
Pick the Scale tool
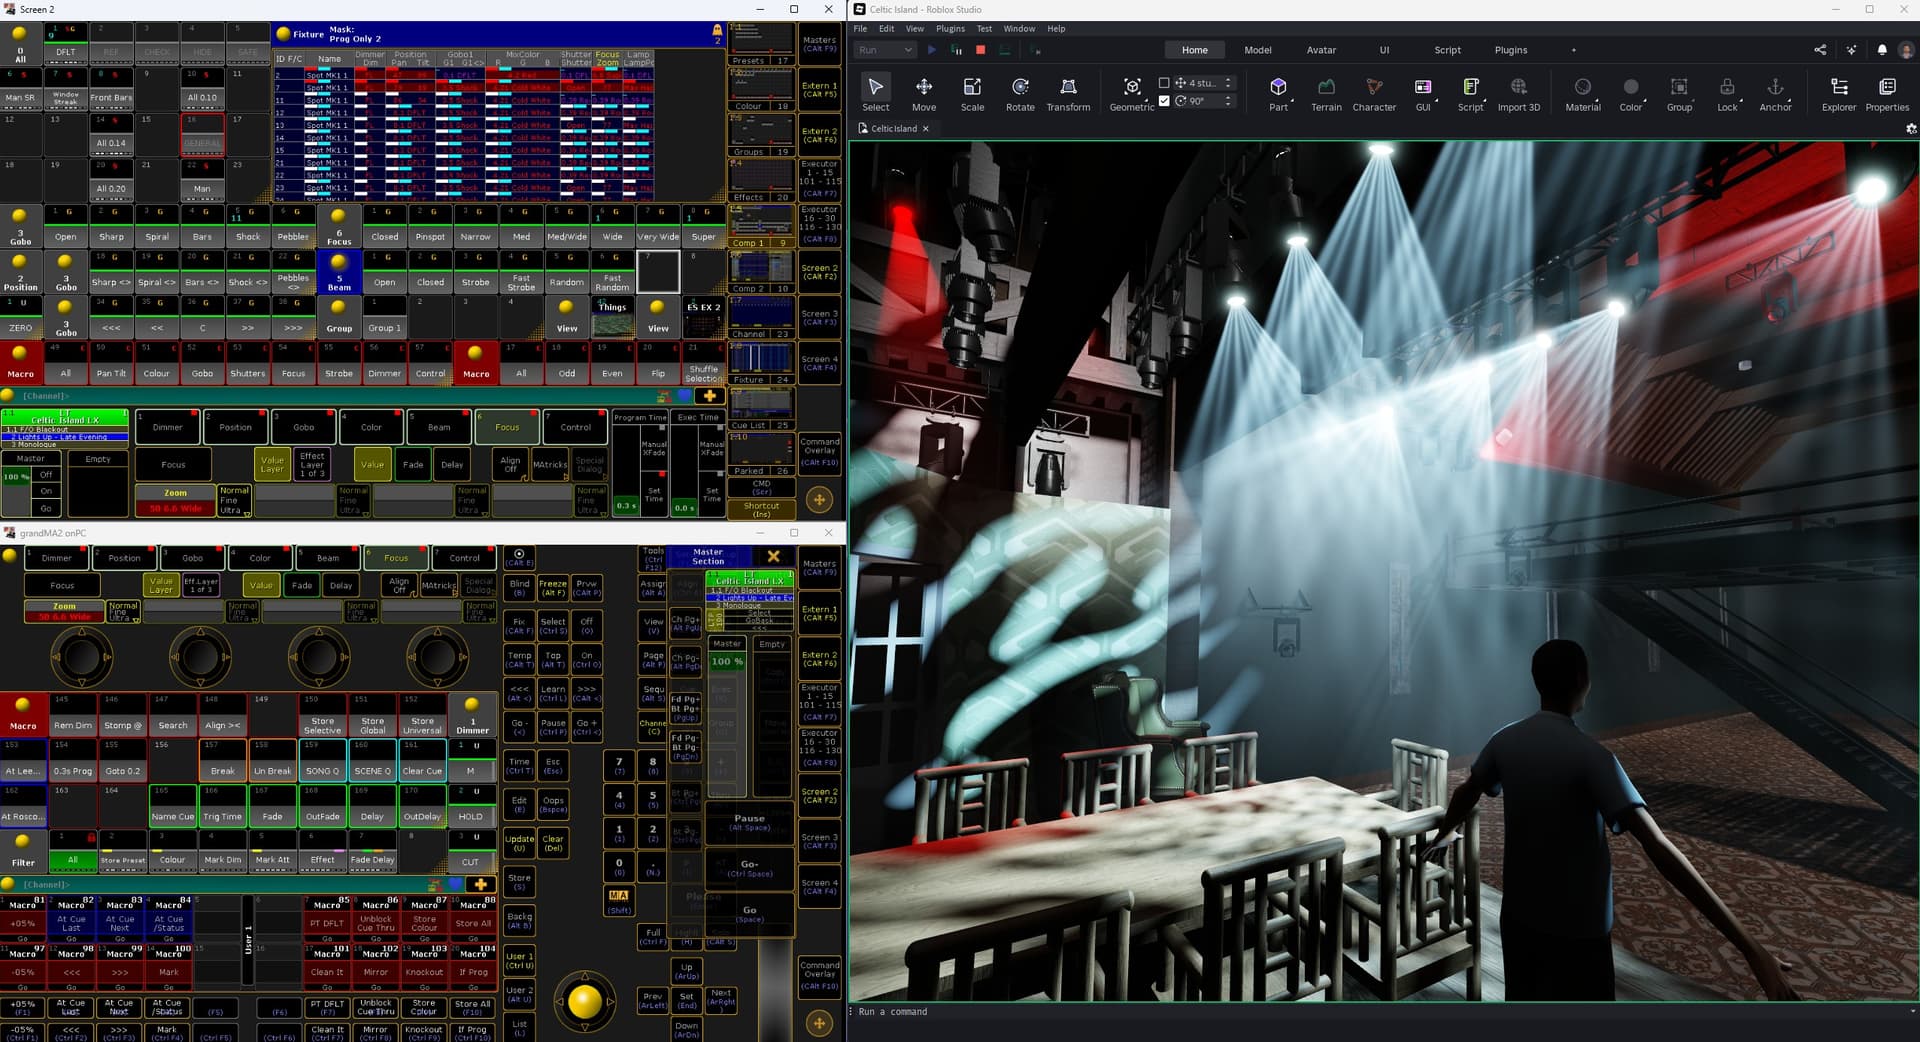point(972,93)
